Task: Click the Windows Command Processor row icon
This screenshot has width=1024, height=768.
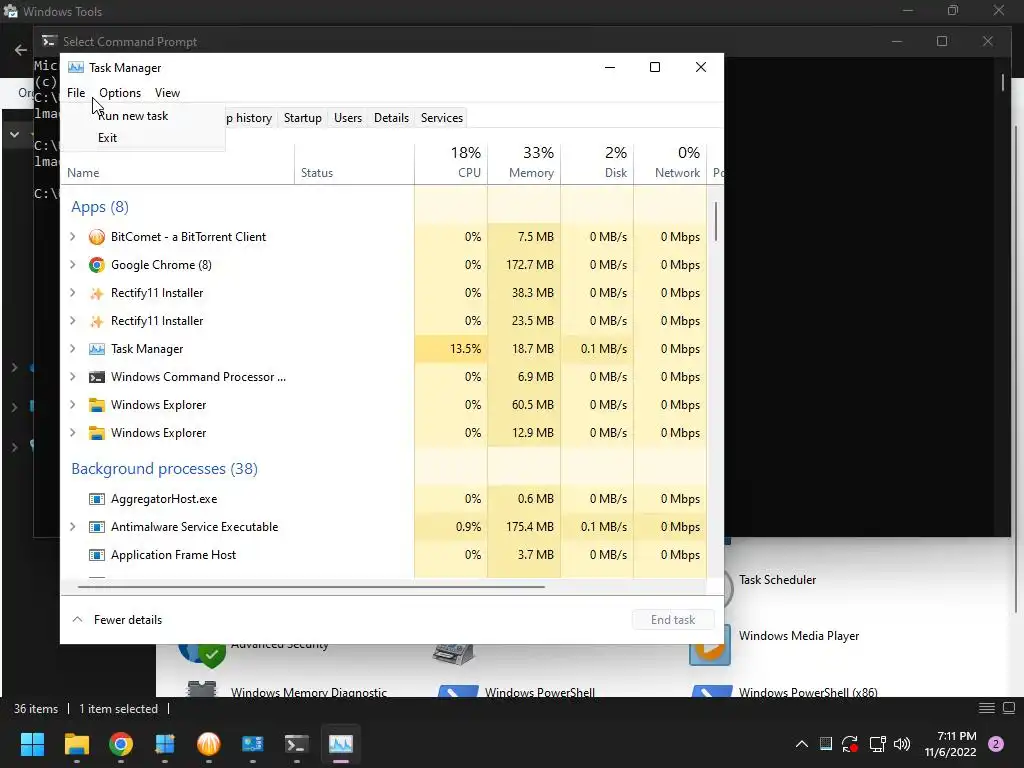Action: (x=97, y=377)
